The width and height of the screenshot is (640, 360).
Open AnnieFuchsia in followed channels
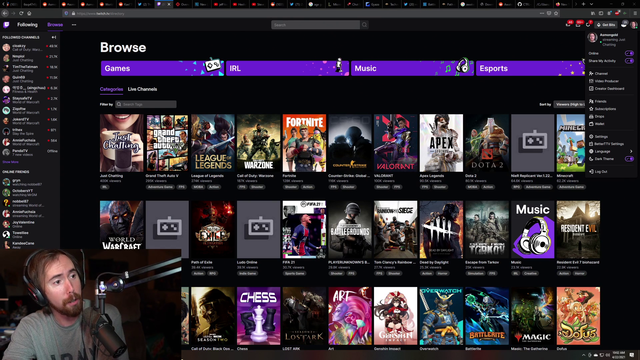click(30, 142)
